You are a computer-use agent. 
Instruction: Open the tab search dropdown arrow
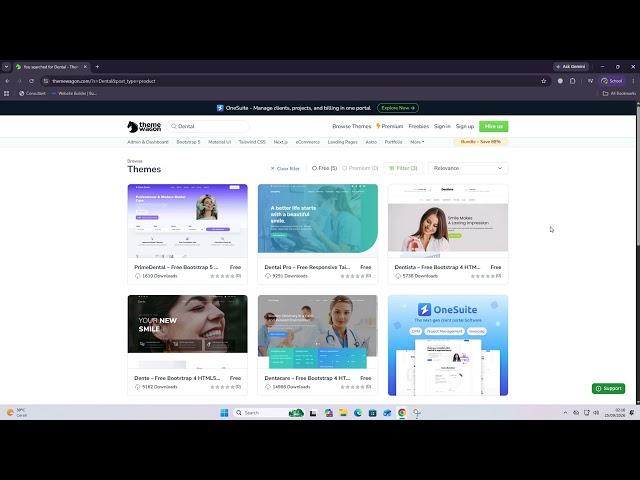(x=6, y=67)
